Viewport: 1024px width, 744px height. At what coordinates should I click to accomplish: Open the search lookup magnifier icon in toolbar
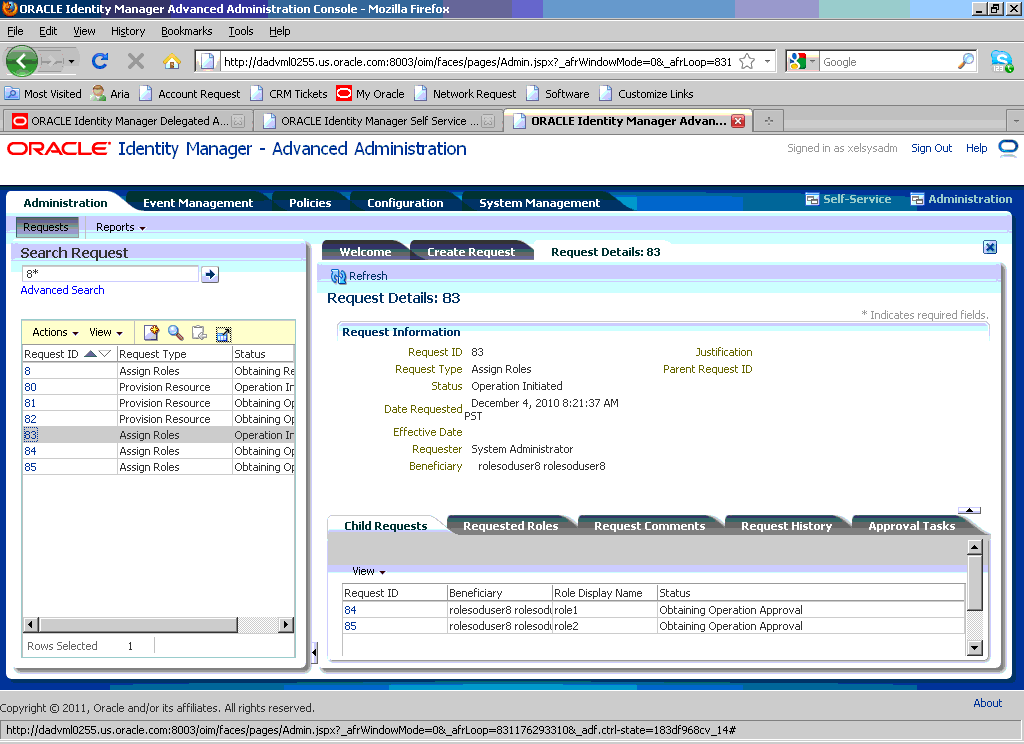174,333
